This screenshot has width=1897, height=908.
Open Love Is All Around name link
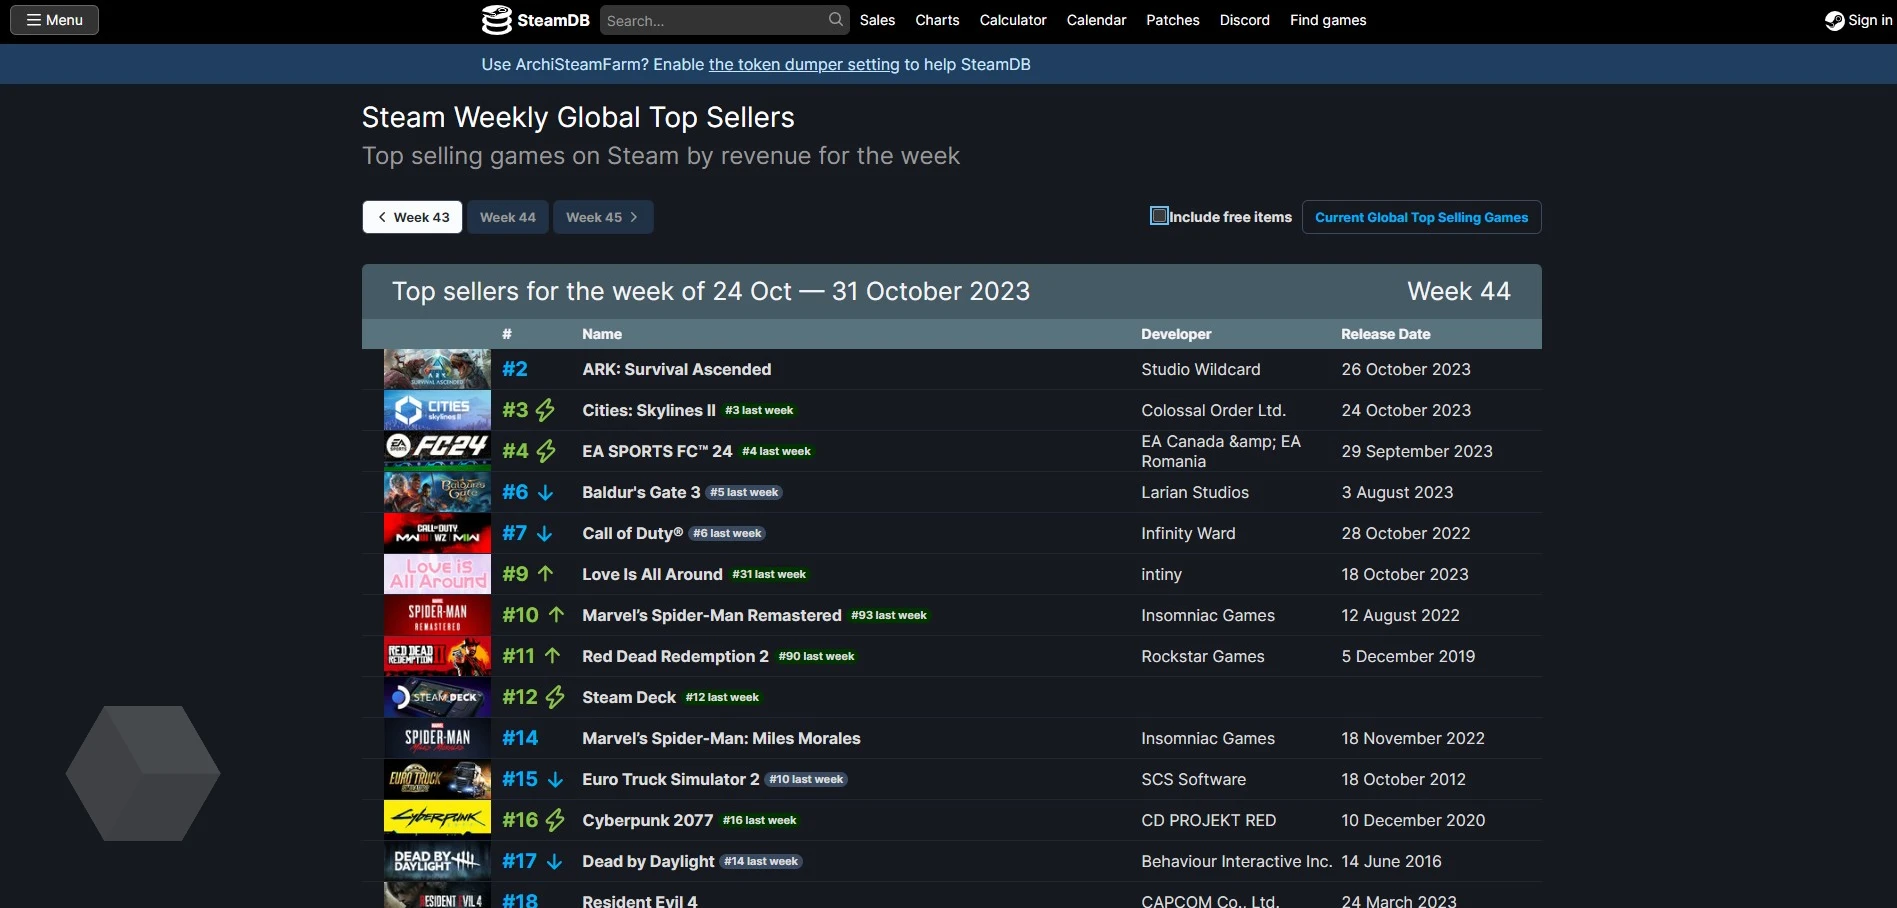652,574
